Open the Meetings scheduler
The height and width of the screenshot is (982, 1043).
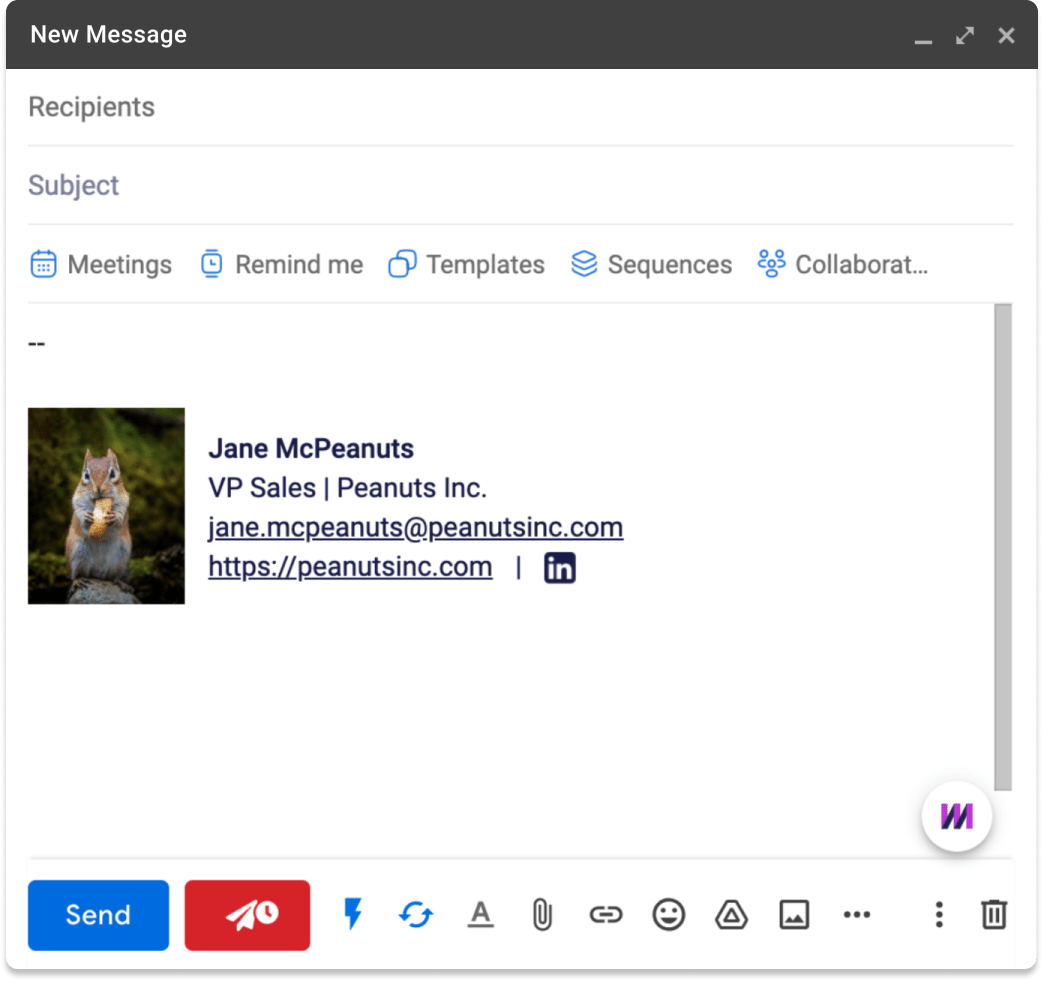point(100,263)
